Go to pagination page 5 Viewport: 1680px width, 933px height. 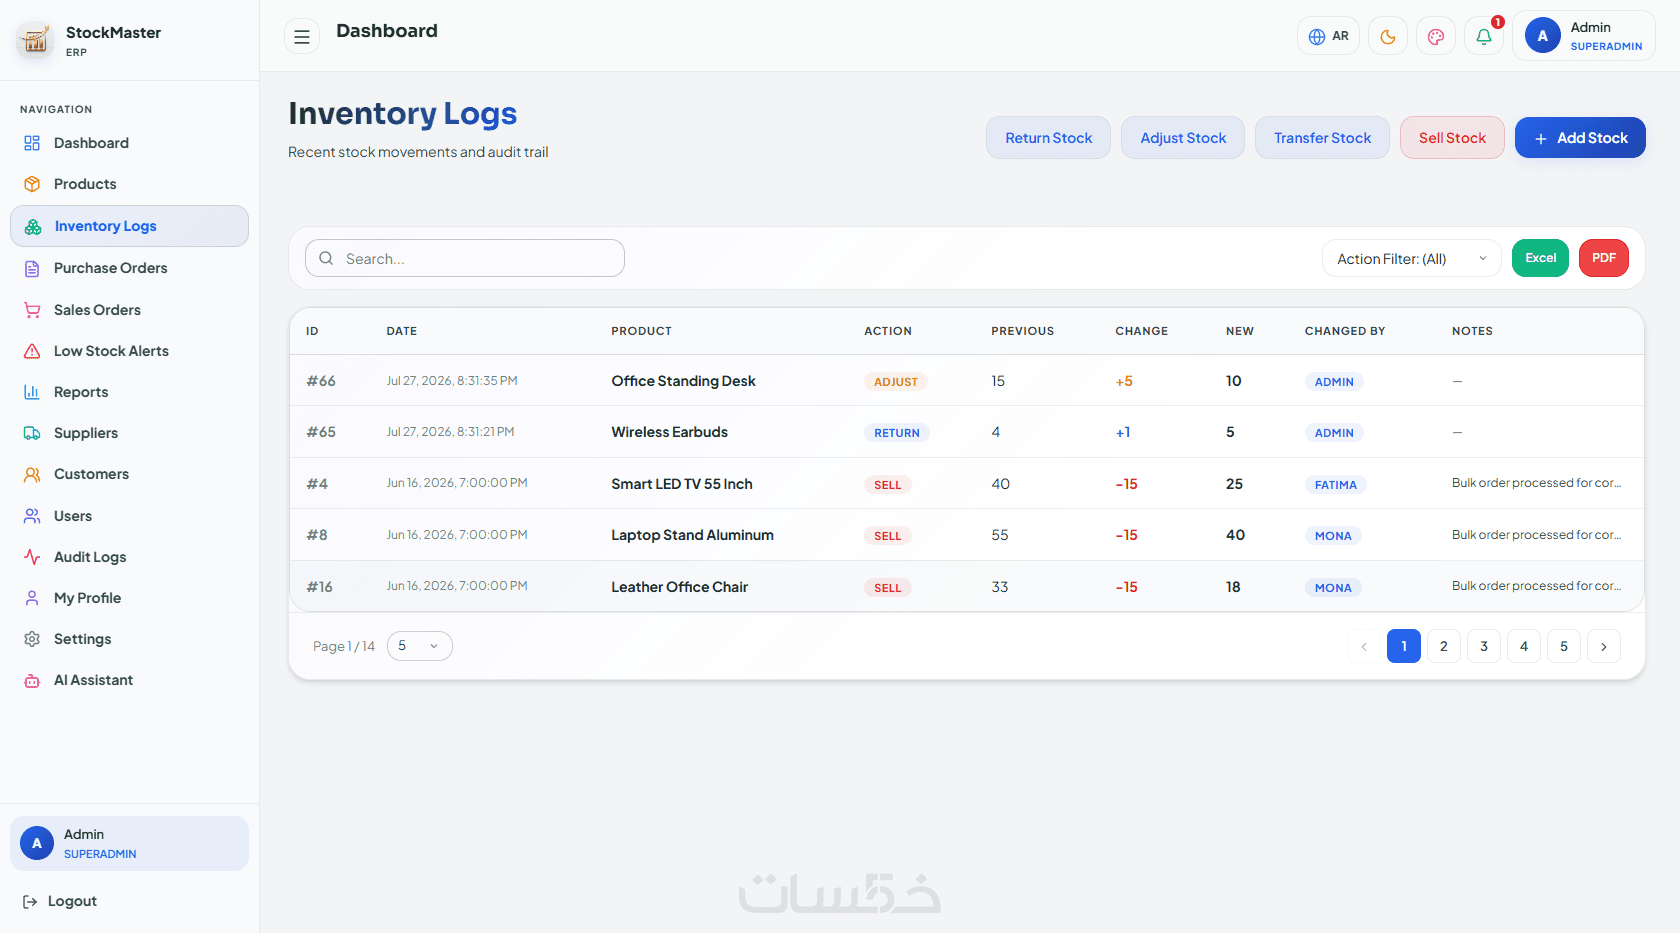pyautogui.click(x=1564, y=646)
